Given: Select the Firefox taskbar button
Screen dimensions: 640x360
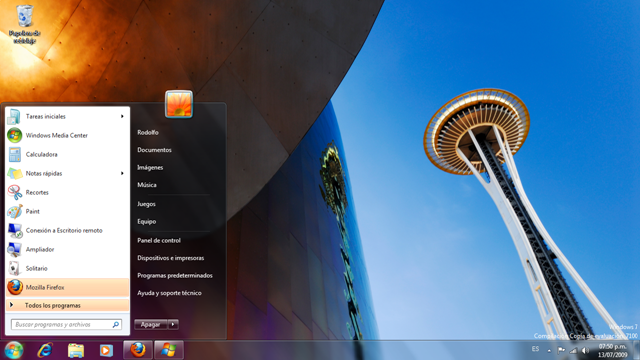Looking at the screenshot, I should tap(138, 350).
